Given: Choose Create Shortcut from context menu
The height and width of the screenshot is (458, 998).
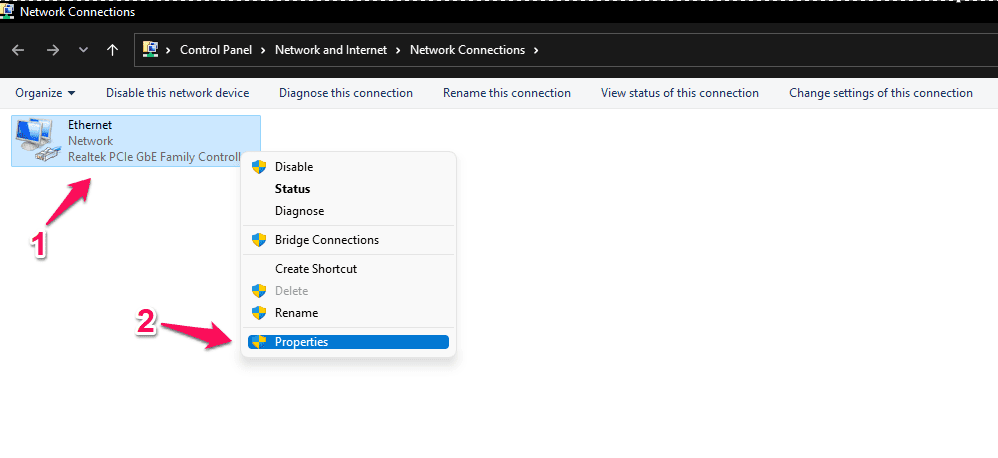Looking at the screenshot, I should click(315, 269).
